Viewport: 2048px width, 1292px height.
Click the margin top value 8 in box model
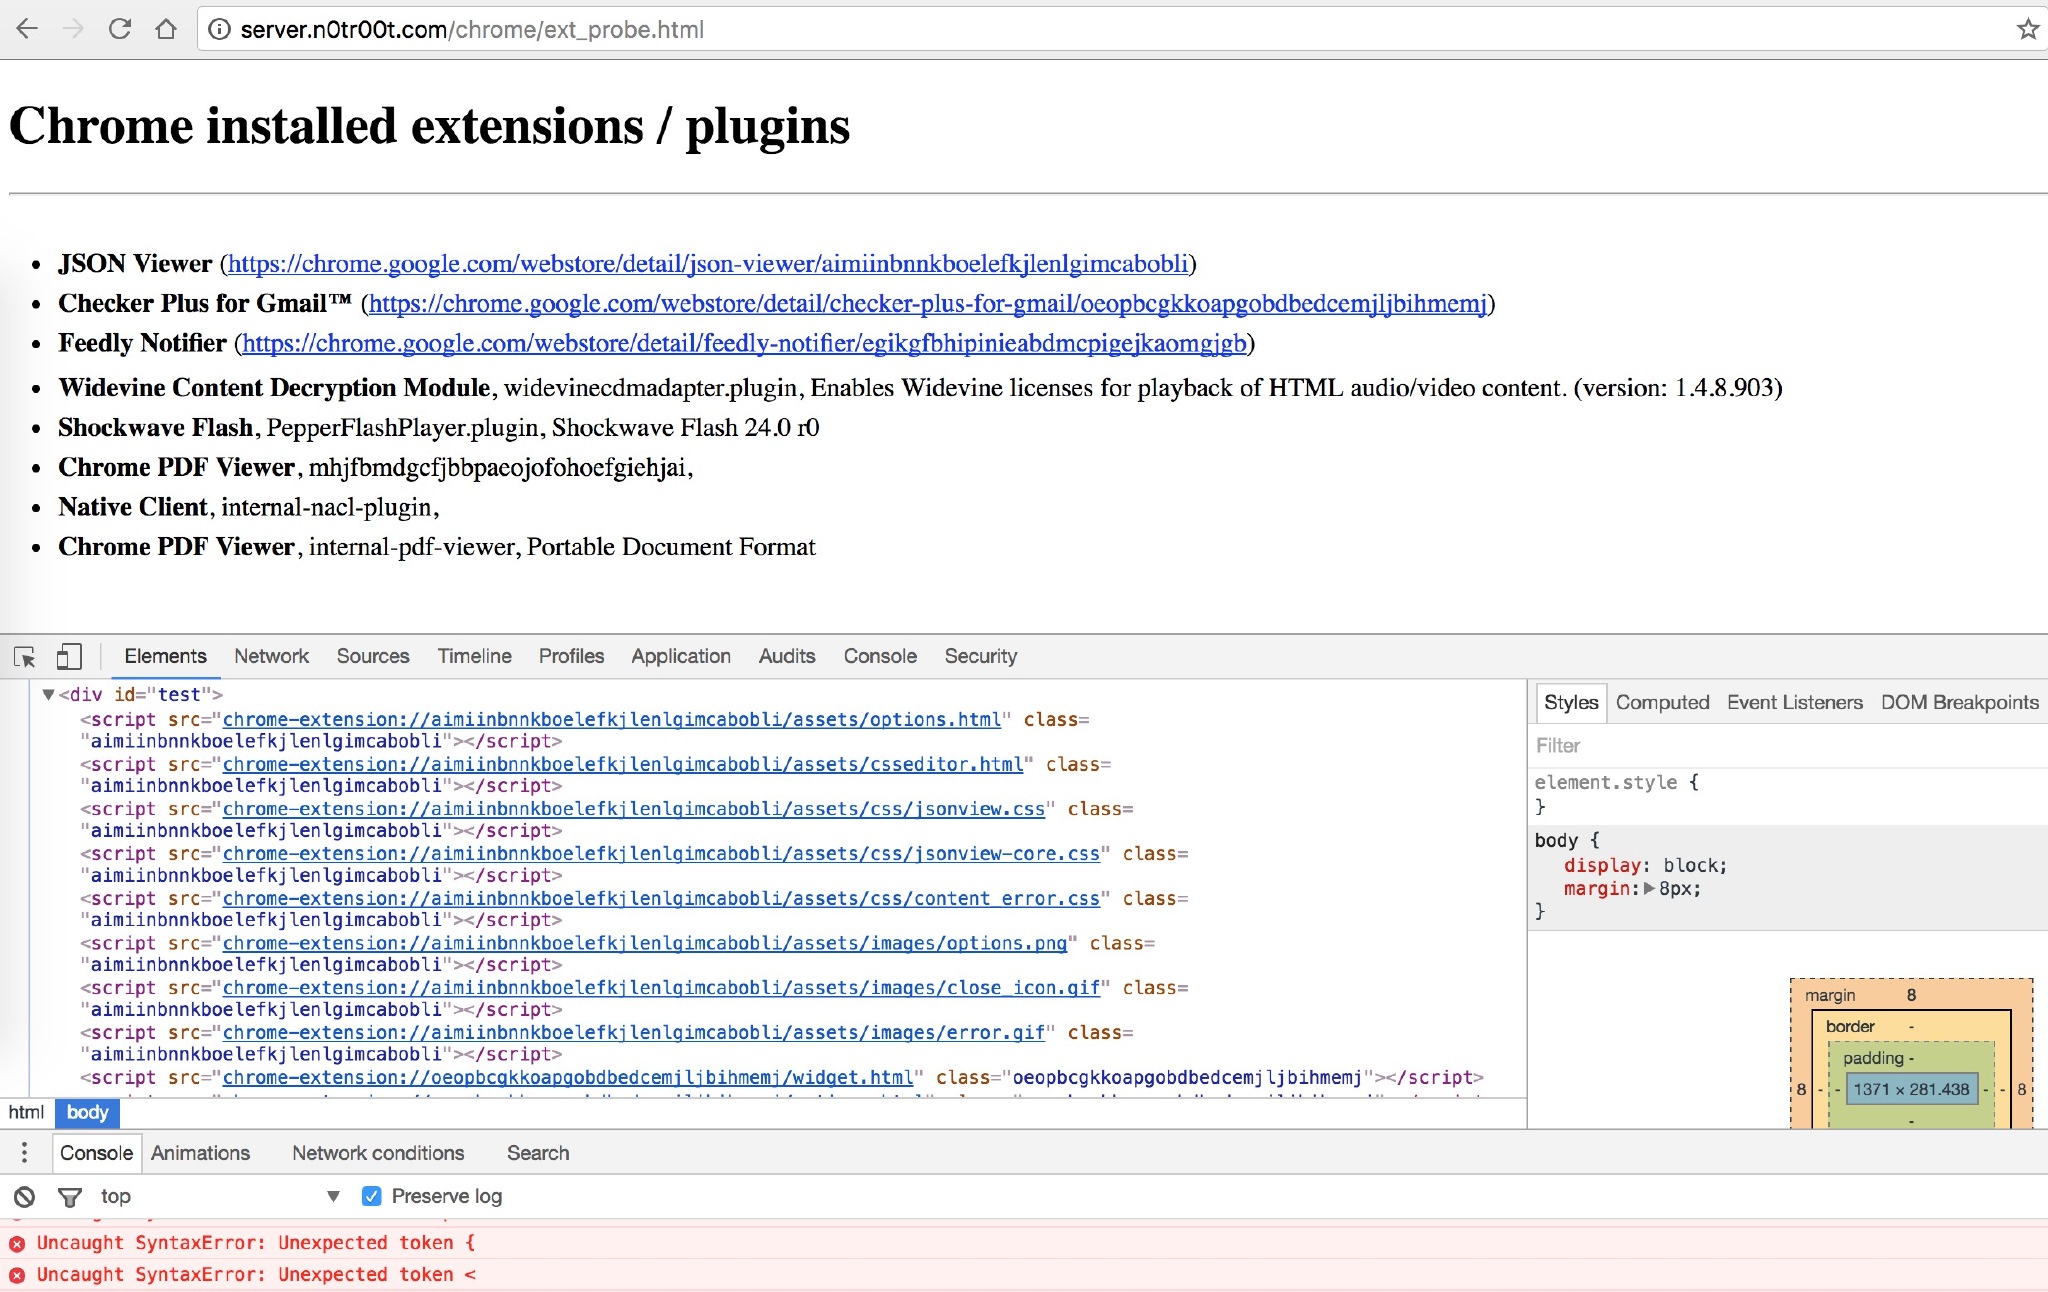click(x=1911, y=995)
